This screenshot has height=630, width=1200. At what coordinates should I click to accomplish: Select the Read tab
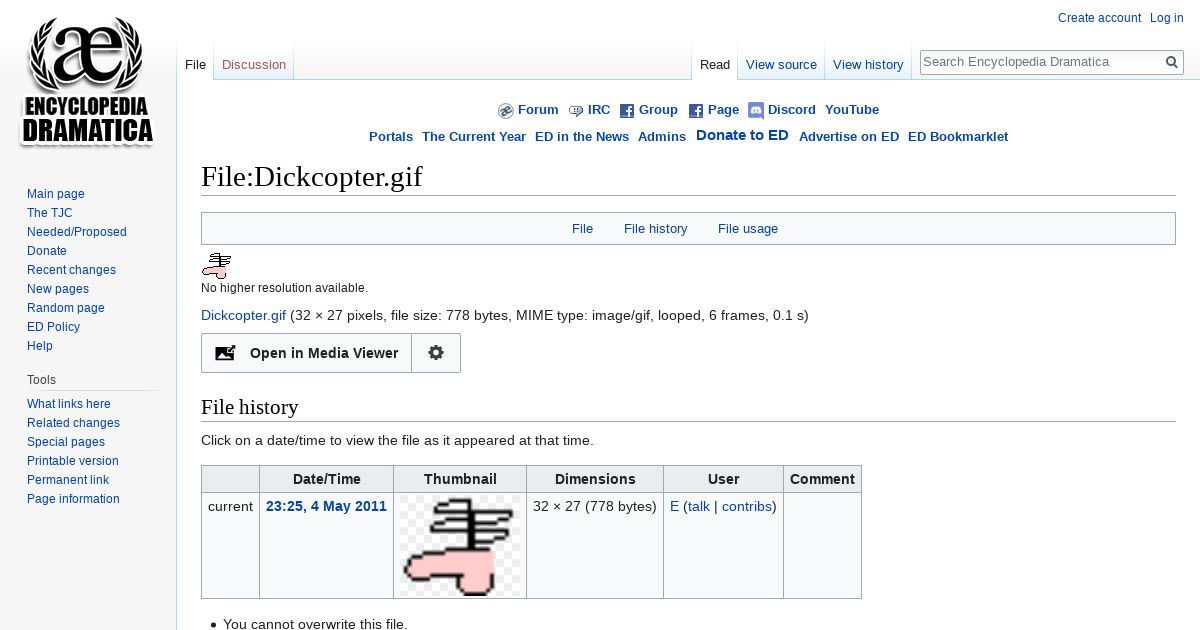(715, 65)
